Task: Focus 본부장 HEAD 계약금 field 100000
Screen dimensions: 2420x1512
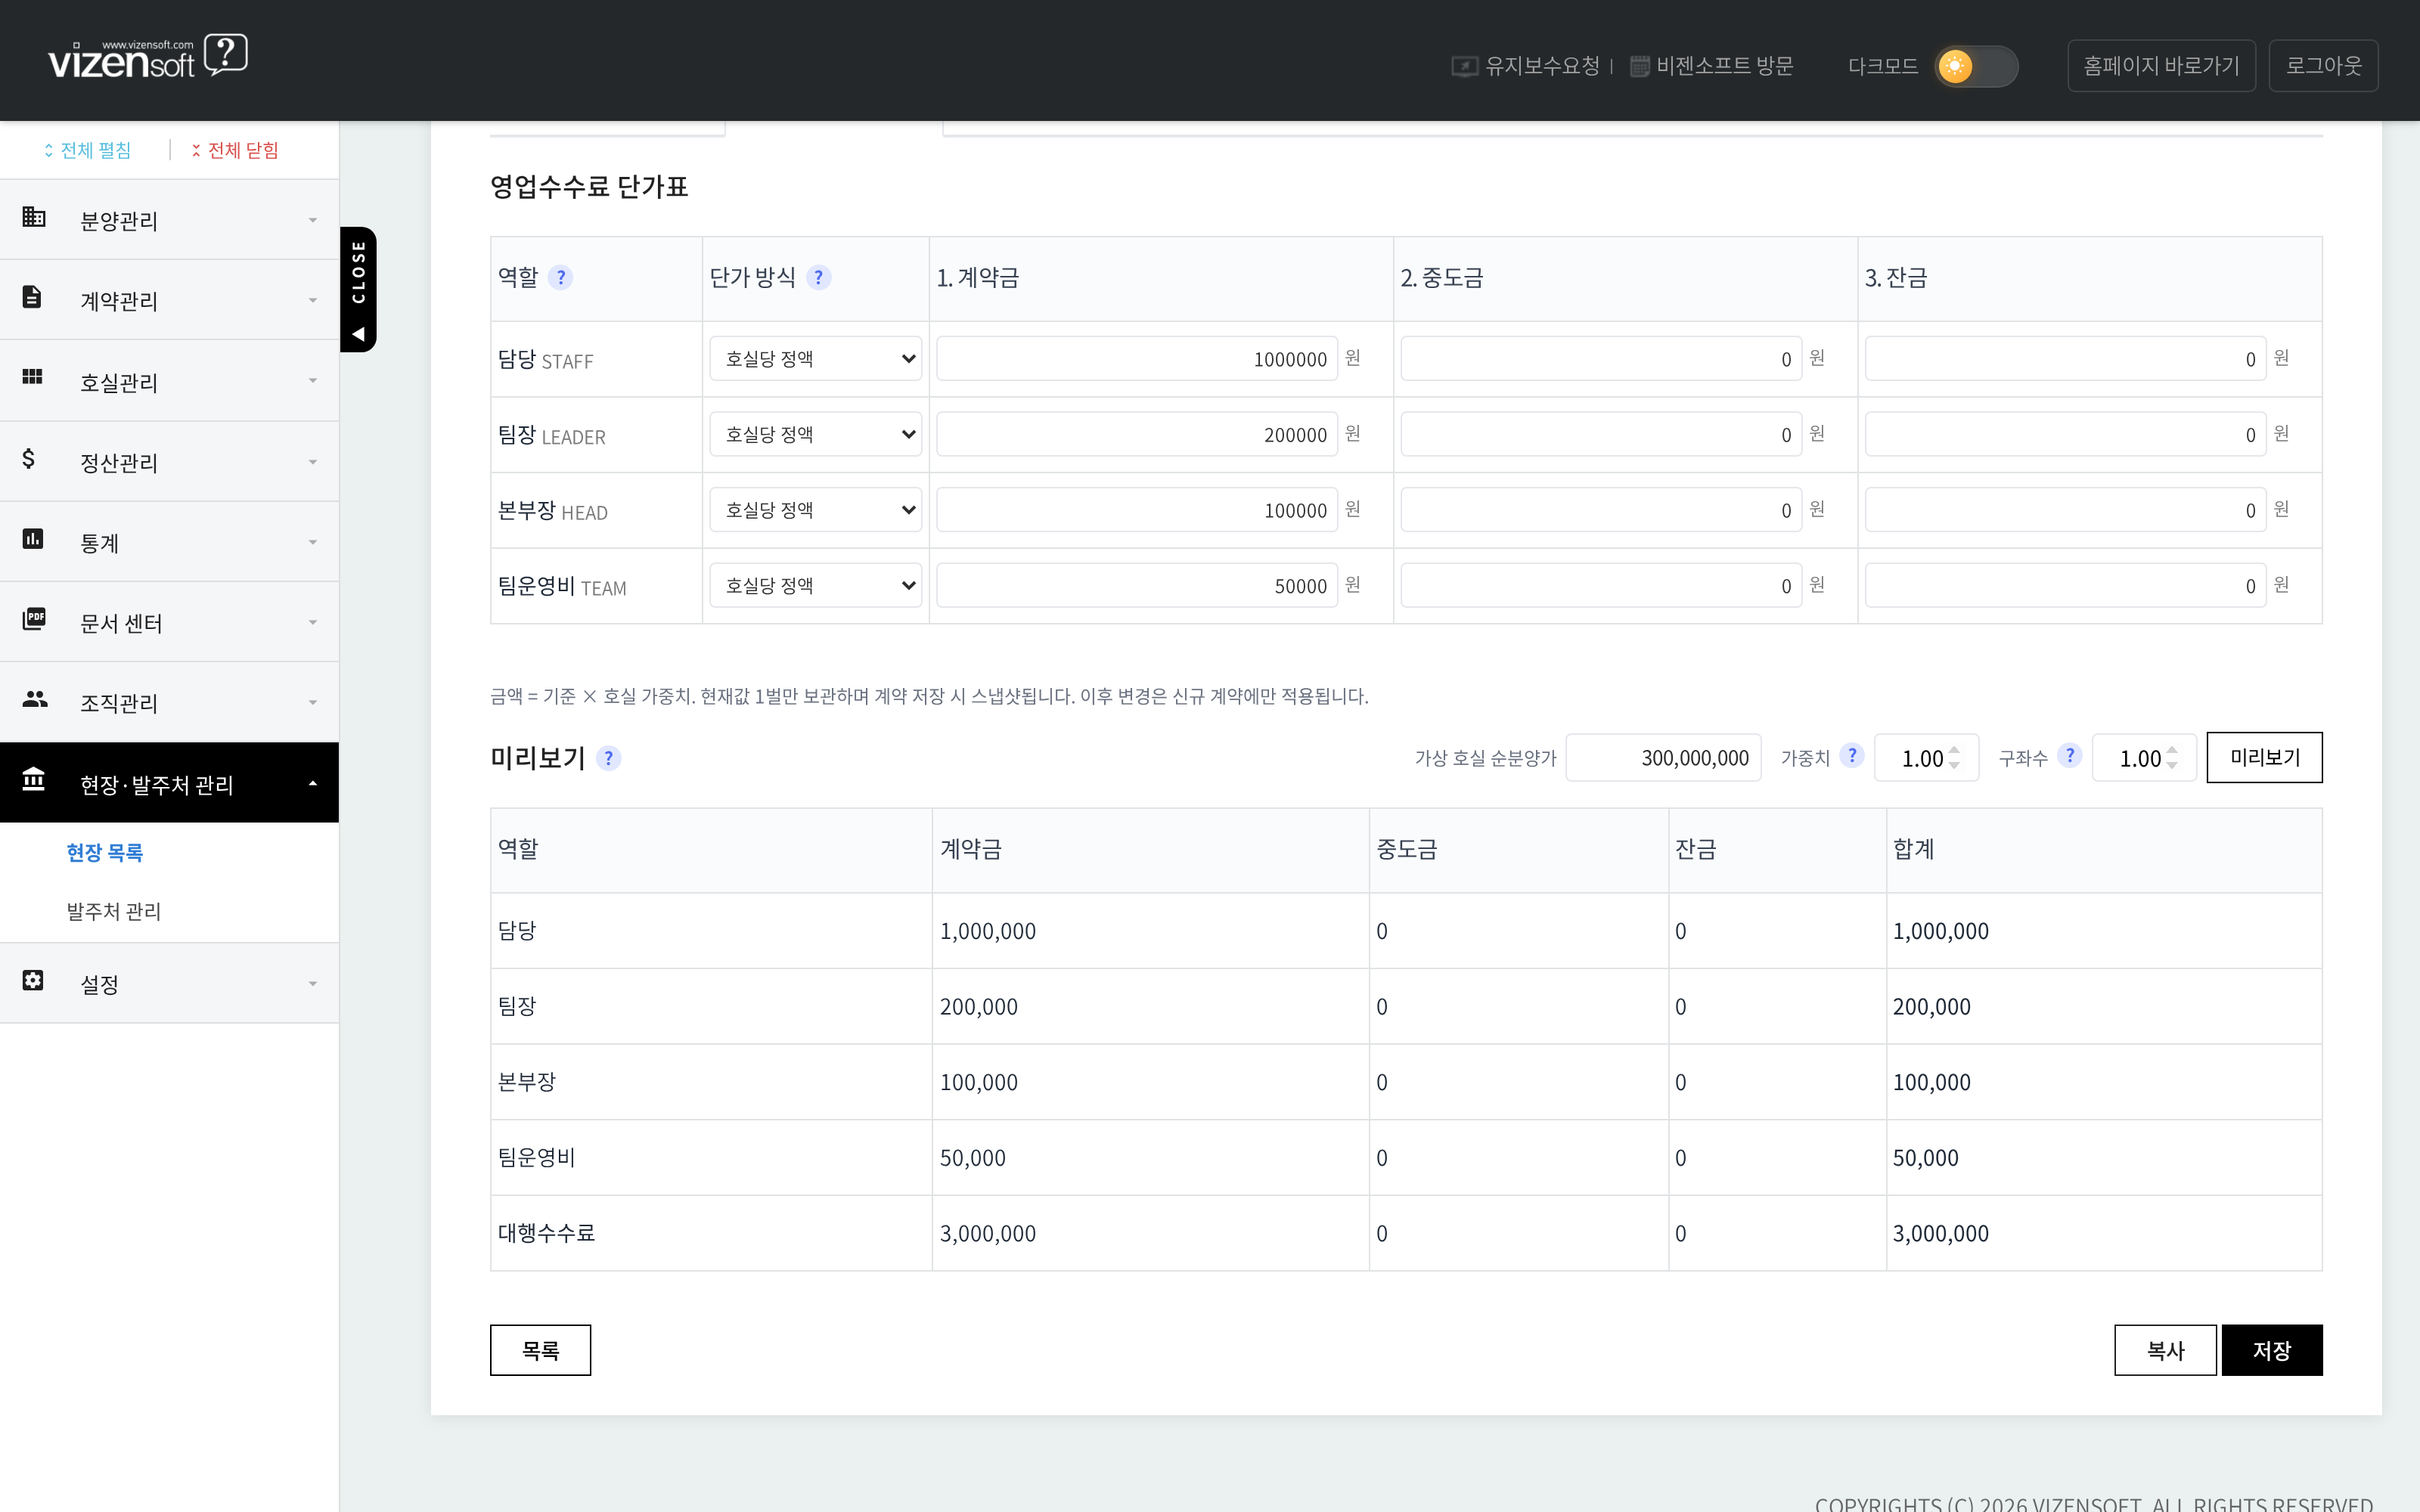Action: tap(1137, 510)
